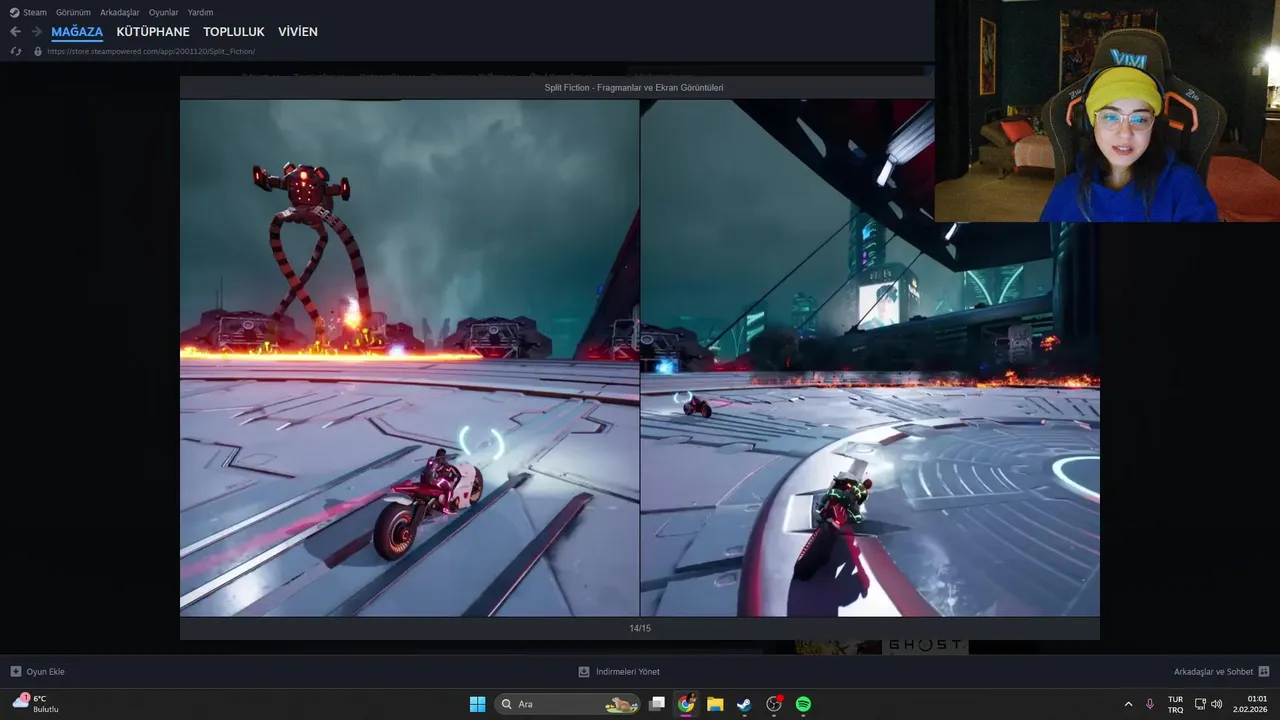Open the network status tray icon
This screenshot has width=1280, height=720.
1201,704
